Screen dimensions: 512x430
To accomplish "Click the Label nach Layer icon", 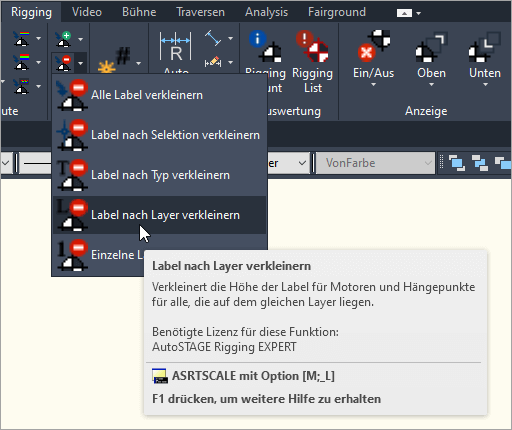I will pos(72,215).
